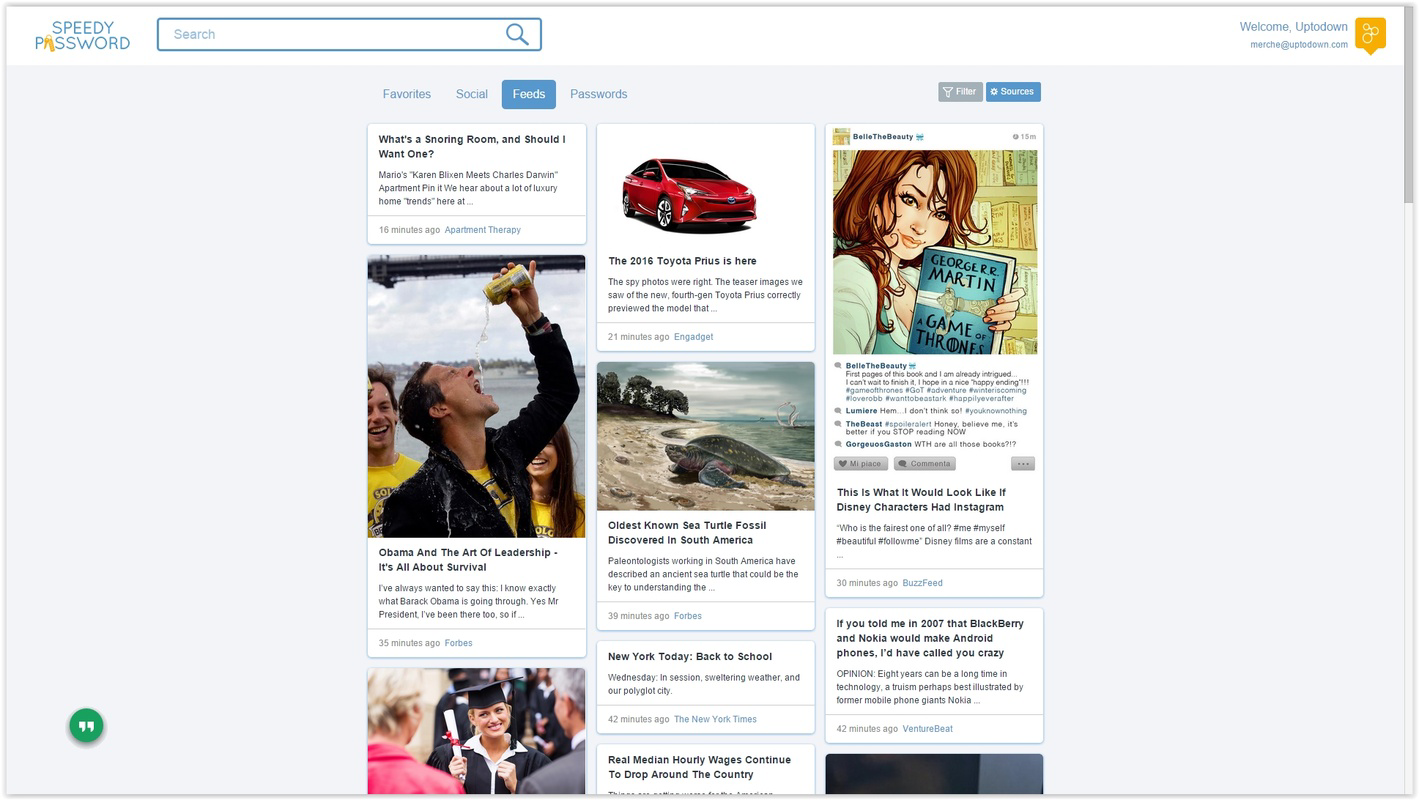
Task: Open the red Toyota Prius image
Action: point(689,195)
